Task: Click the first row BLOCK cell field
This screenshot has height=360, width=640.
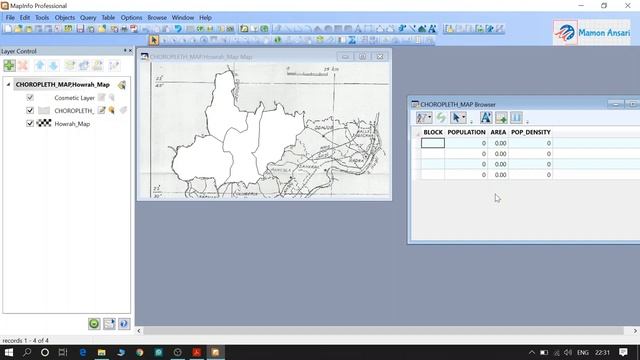Action: [433, 143]
